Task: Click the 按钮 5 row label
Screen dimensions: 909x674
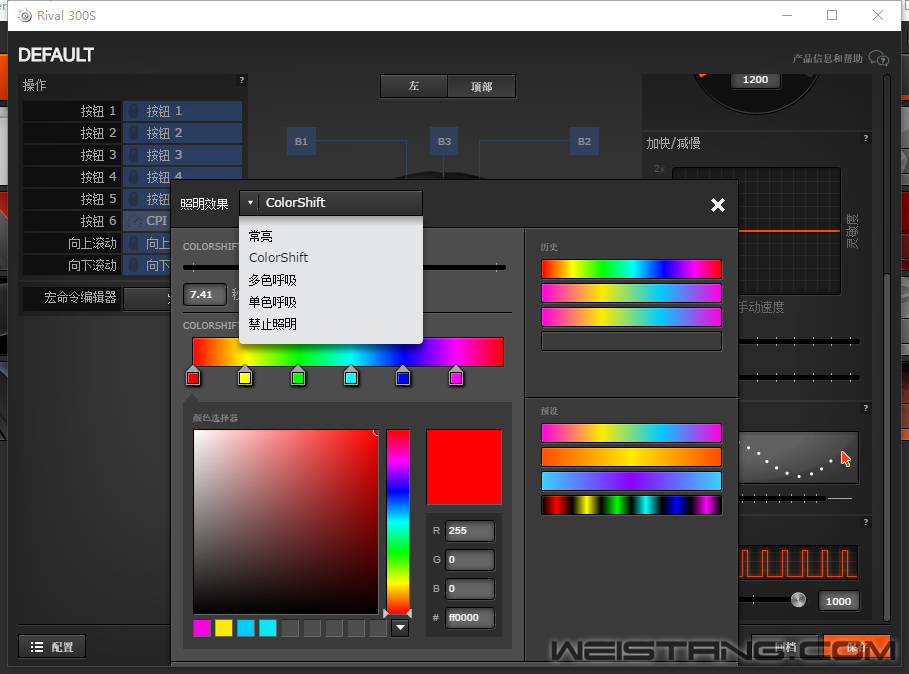Action: [x=98, y=199]
